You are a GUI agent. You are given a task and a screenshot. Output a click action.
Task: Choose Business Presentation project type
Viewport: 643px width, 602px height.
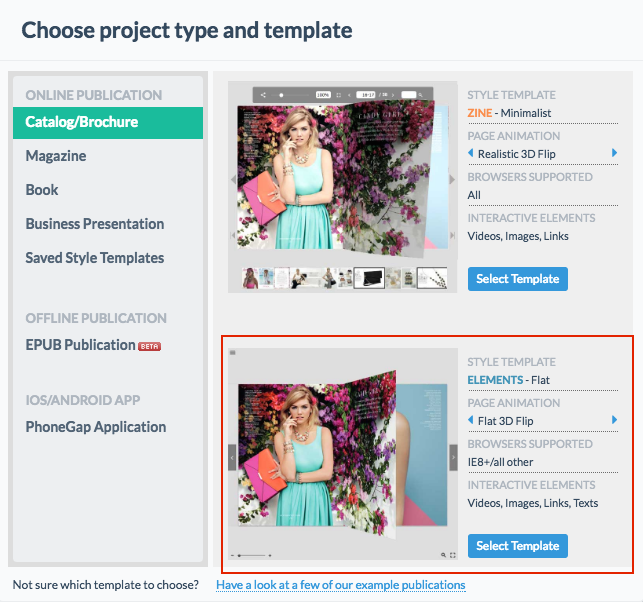click(95, 224)
